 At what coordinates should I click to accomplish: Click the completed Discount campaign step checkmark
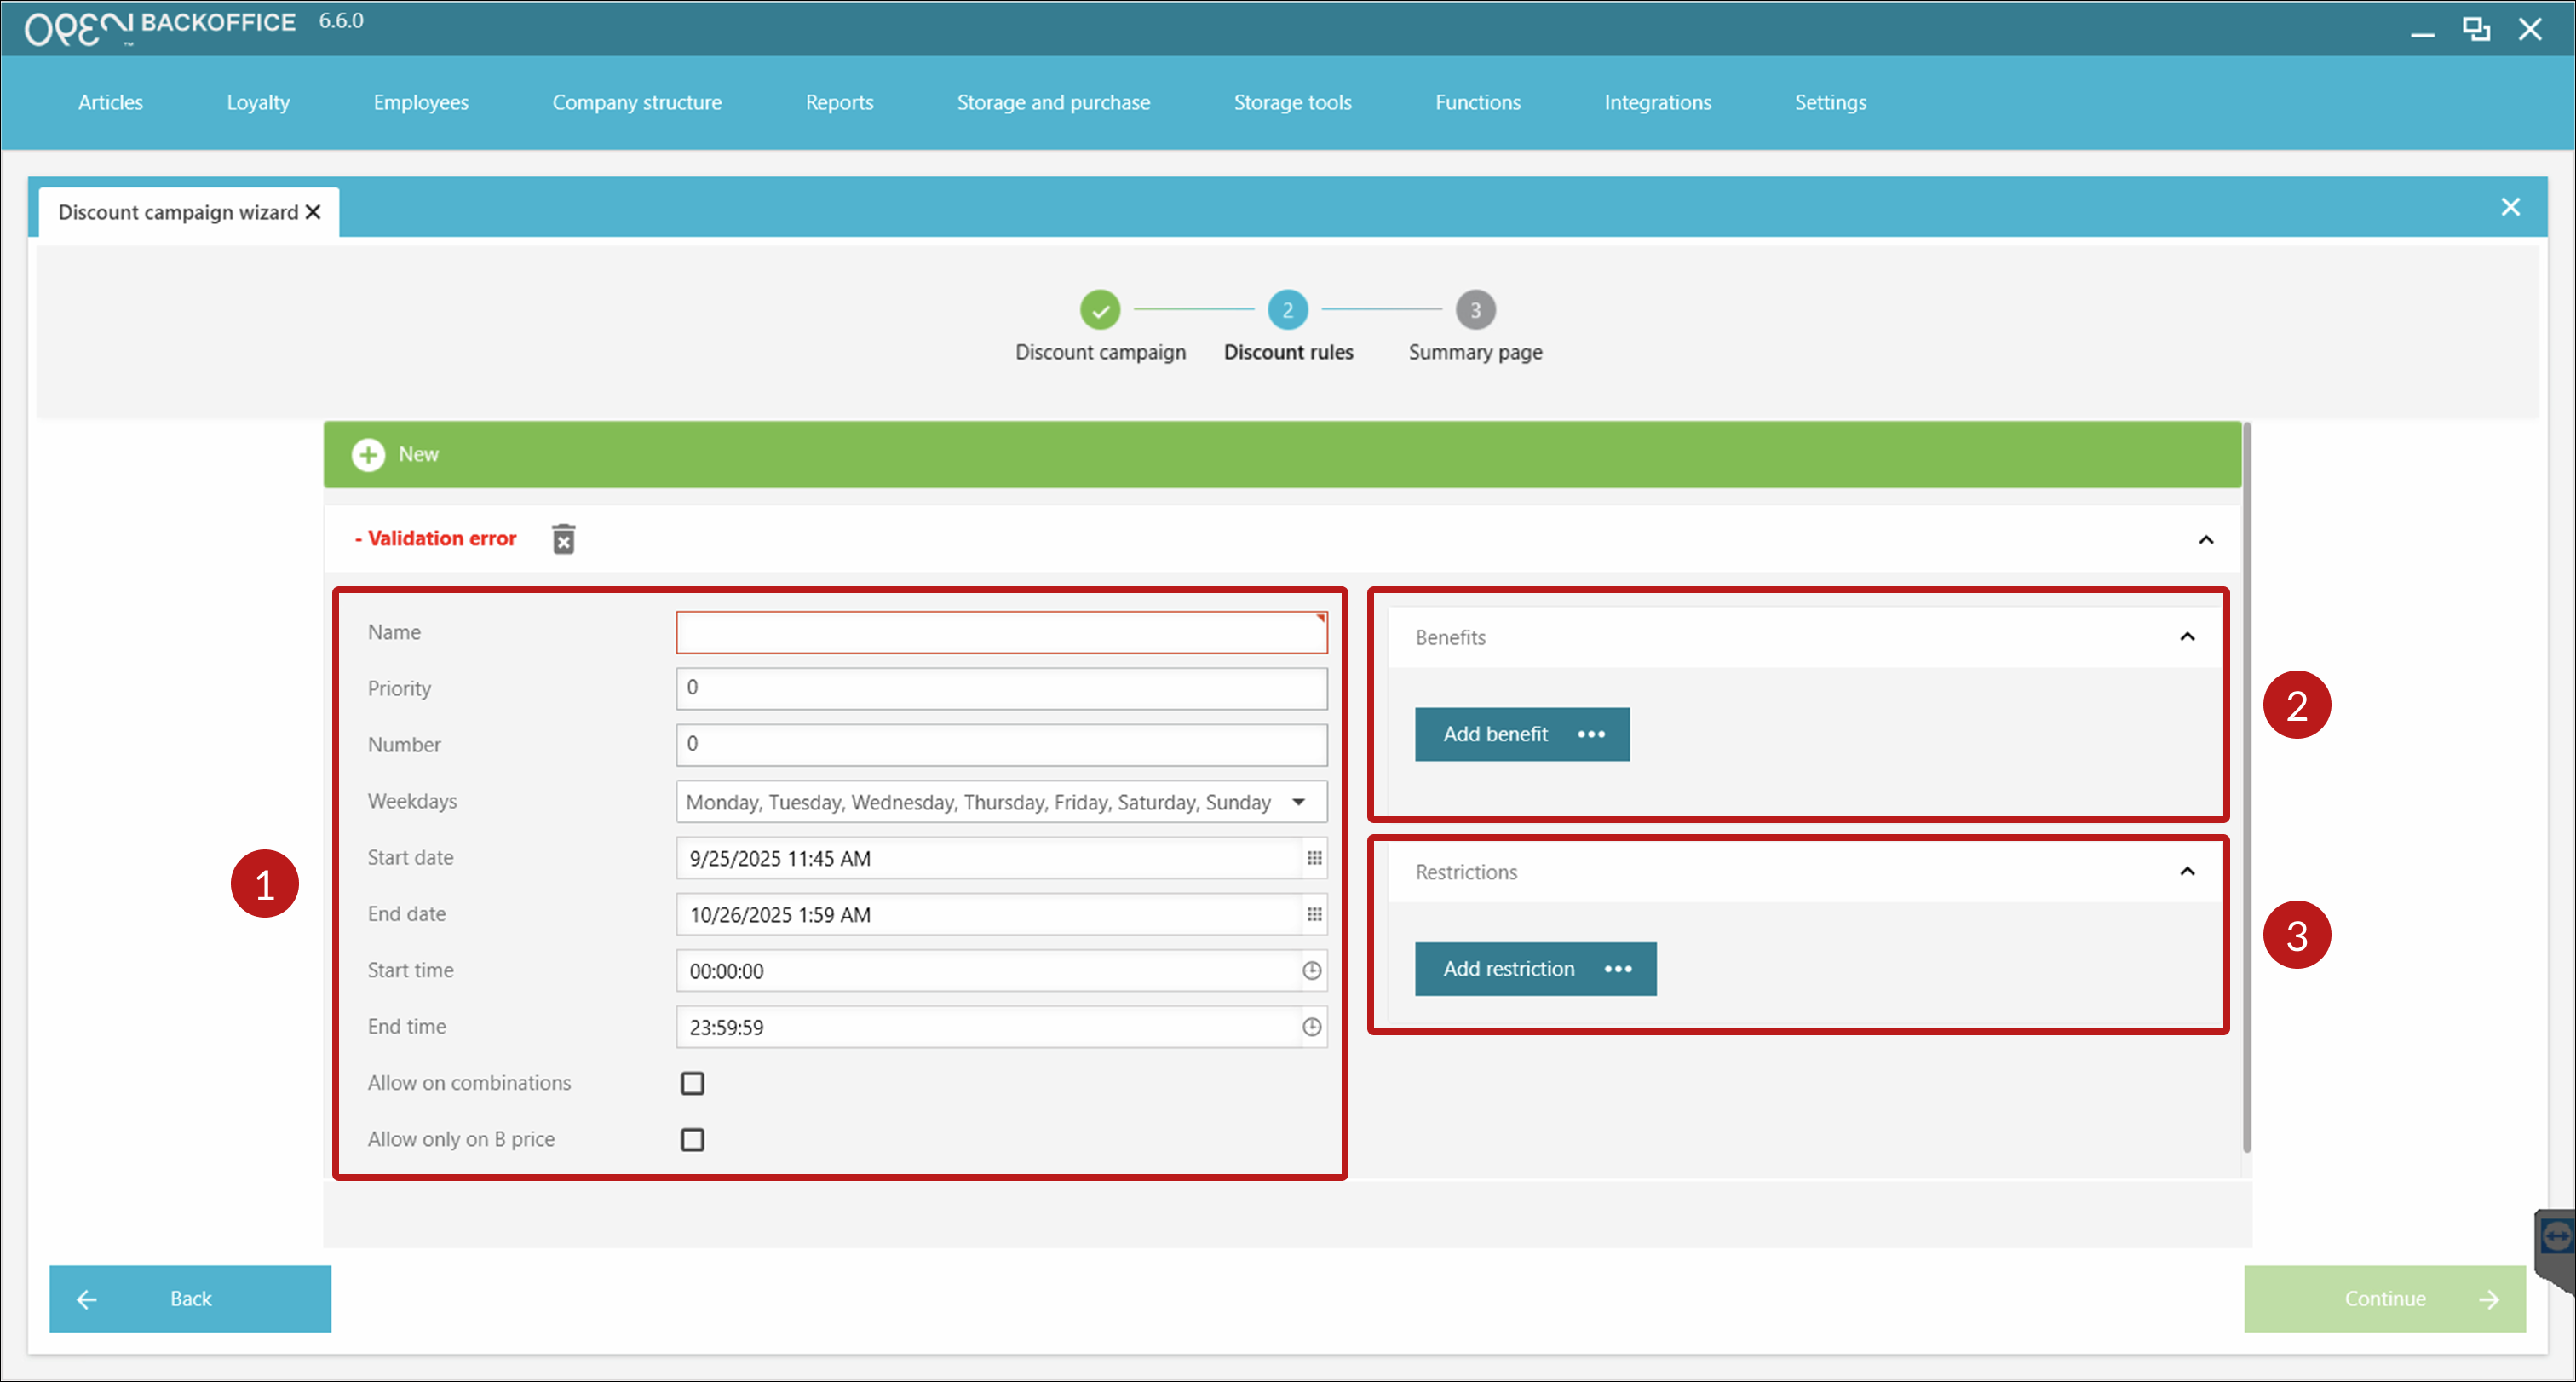click(x=1100, y=310)
